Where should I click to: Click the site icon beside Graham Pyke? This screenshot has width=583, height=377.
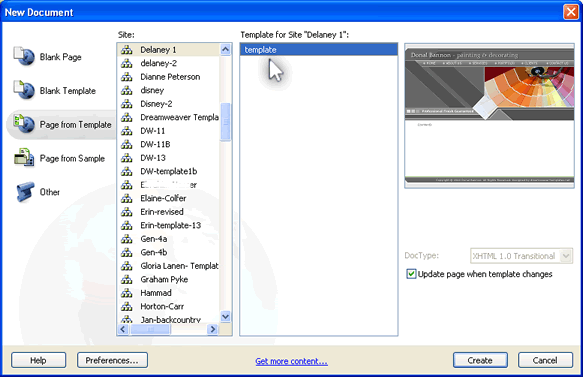[127, 280]
